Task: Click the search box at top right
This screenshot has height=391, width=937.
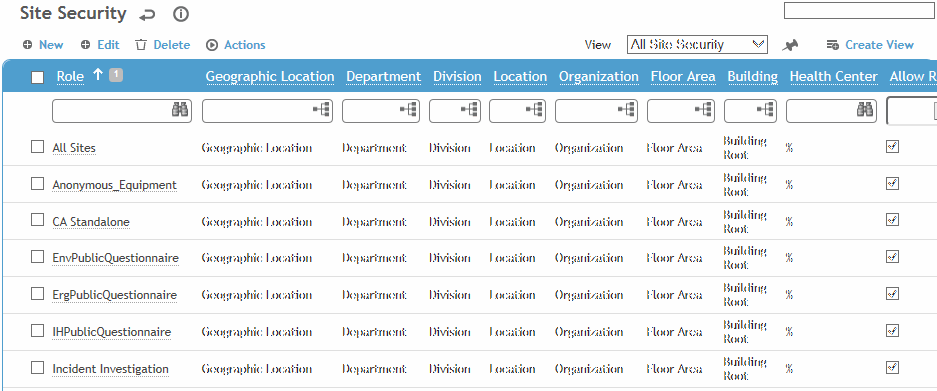Action: click(859, 10)
